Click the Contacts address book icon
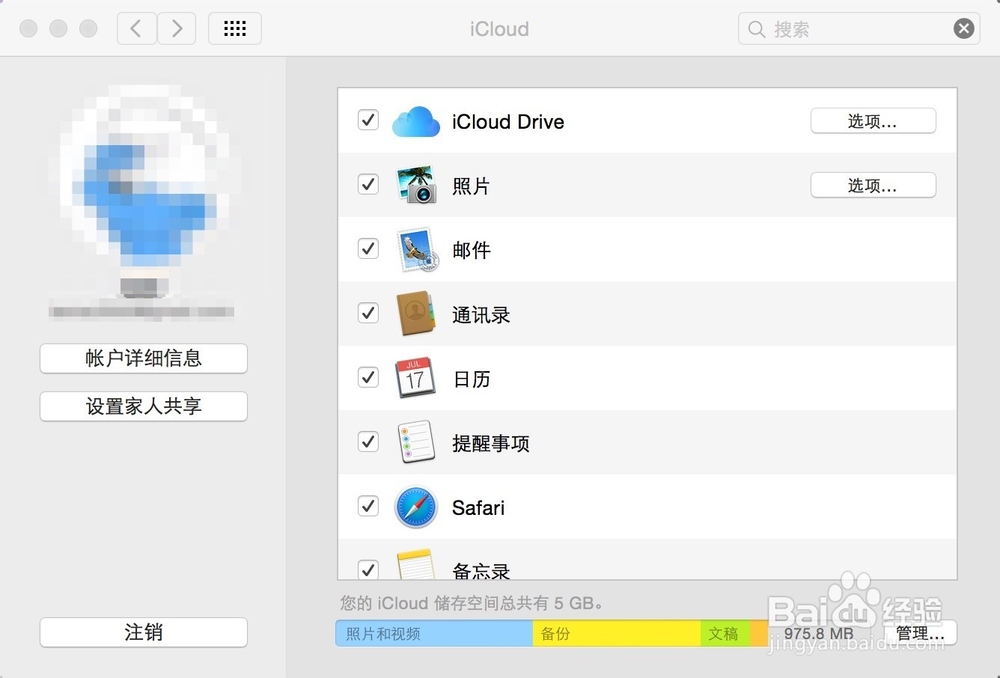The width and height of the screenshot is (1000, 678). (416, 313)
